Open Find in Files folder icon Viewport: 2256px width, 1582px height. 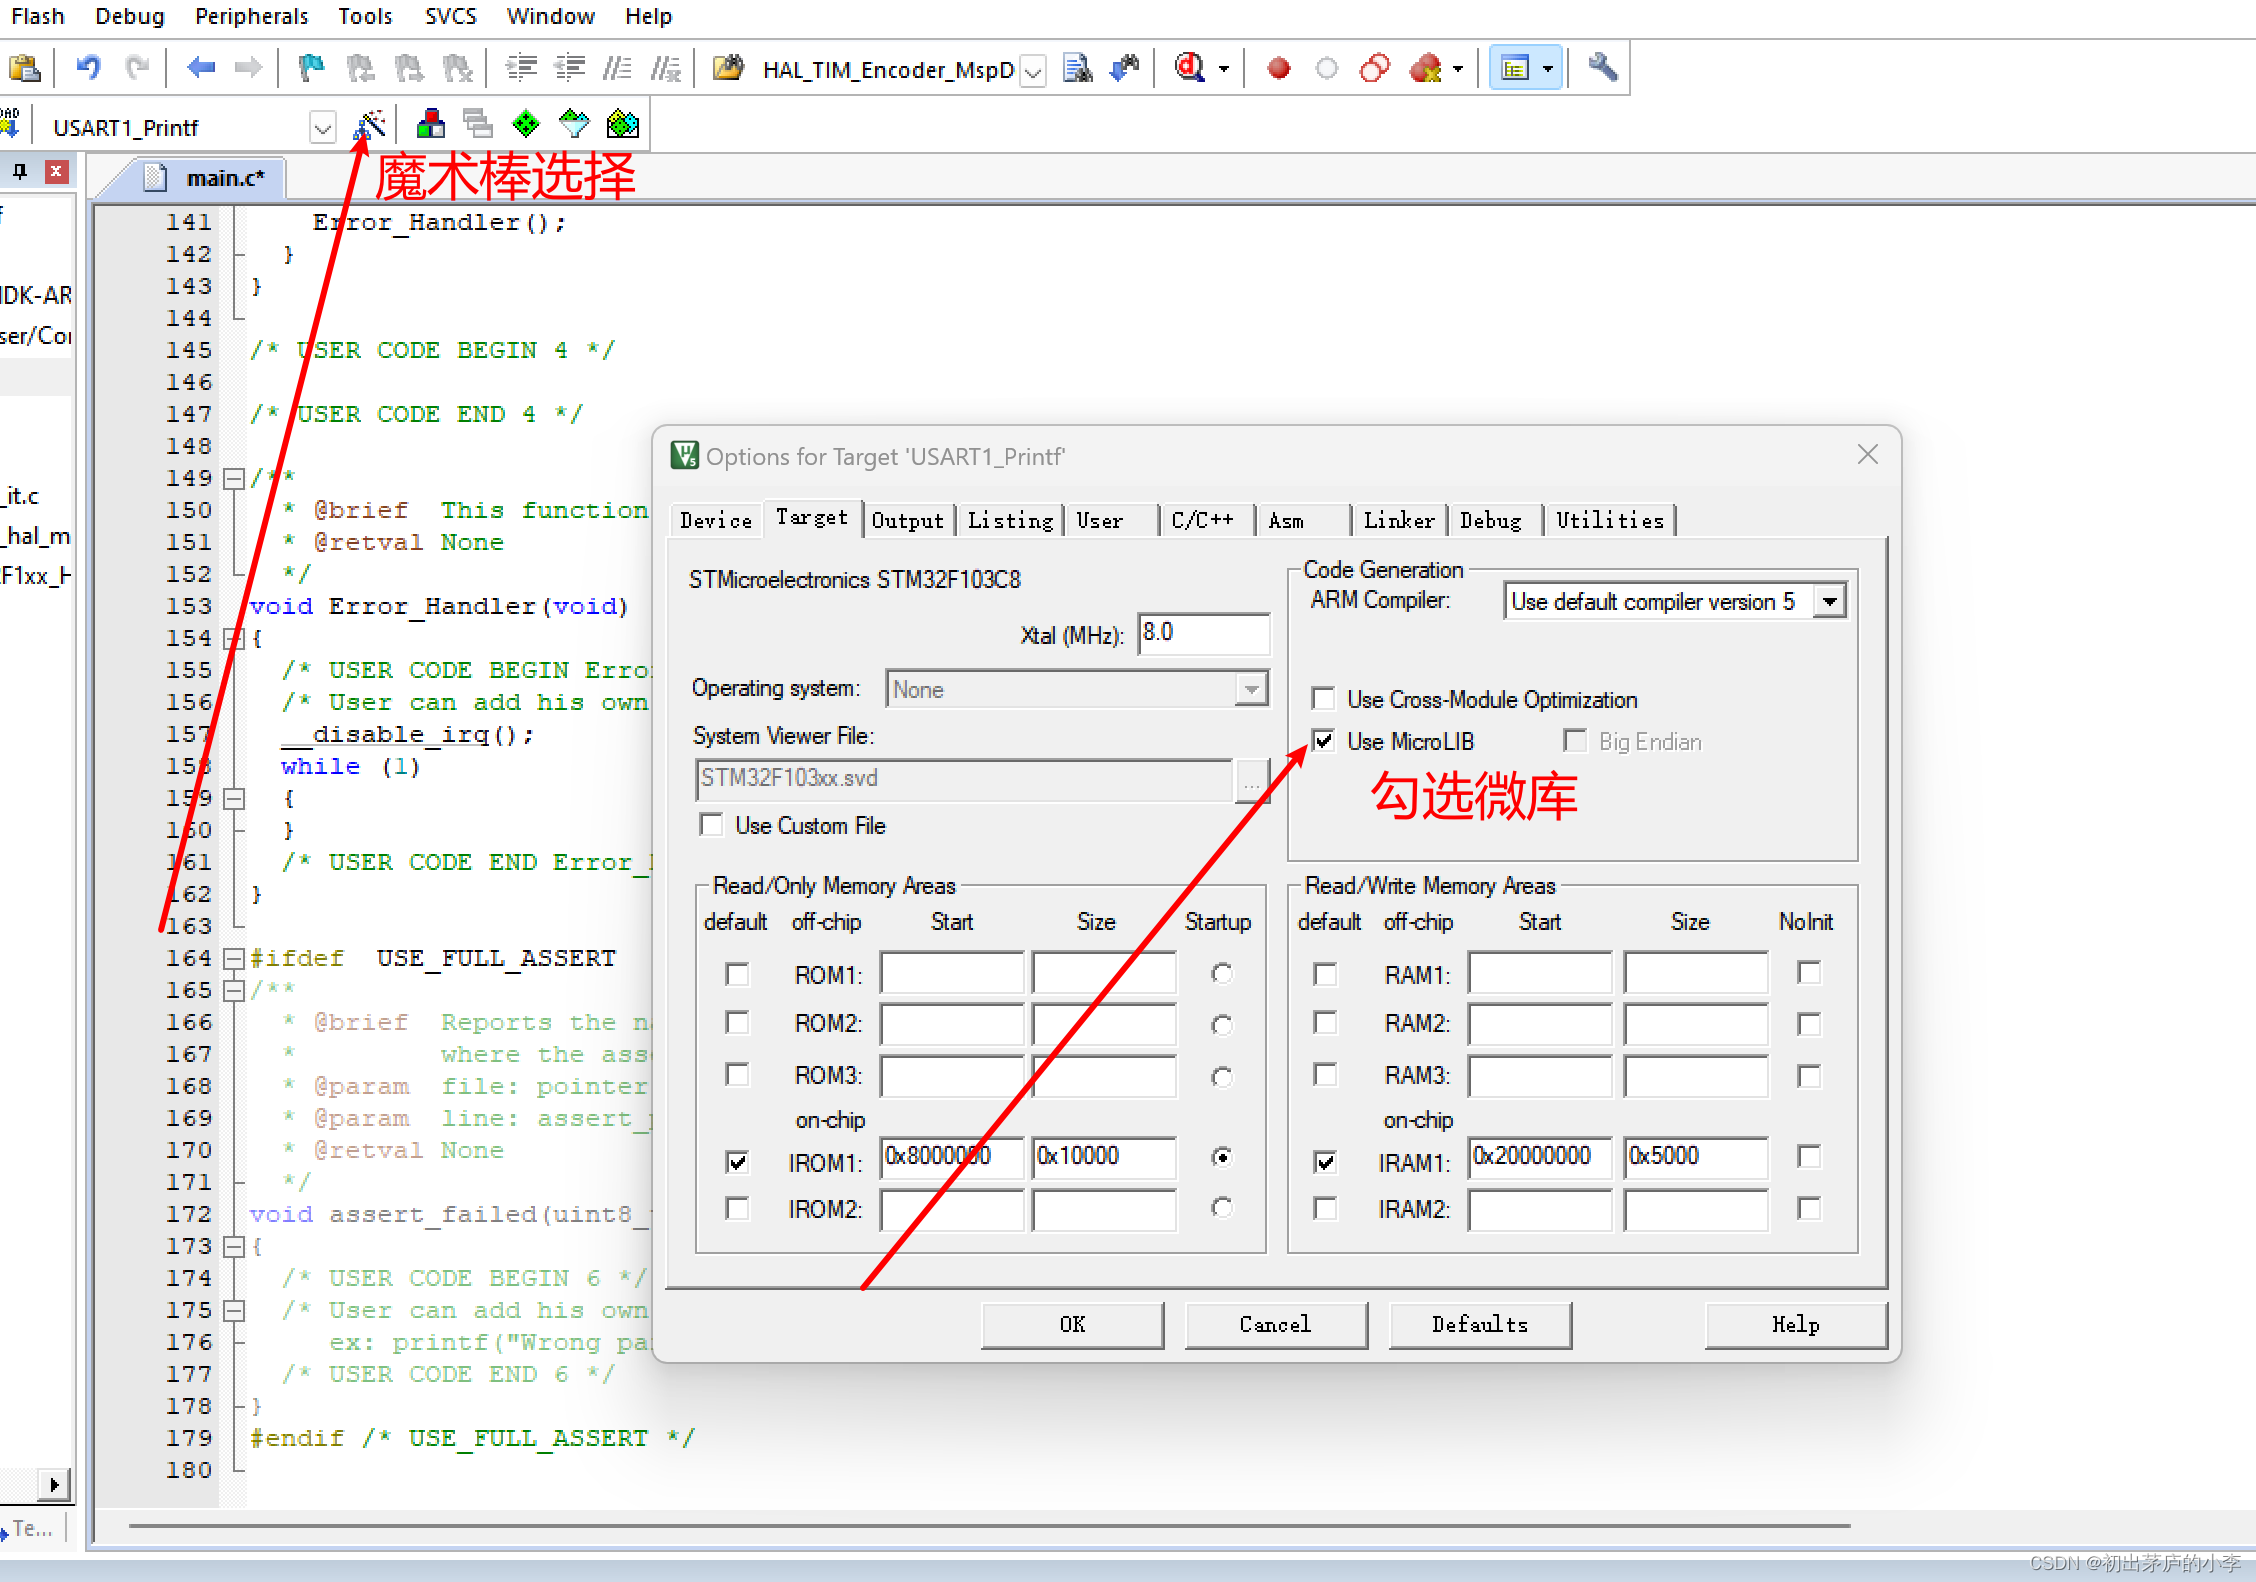click(x=728, y=68)
